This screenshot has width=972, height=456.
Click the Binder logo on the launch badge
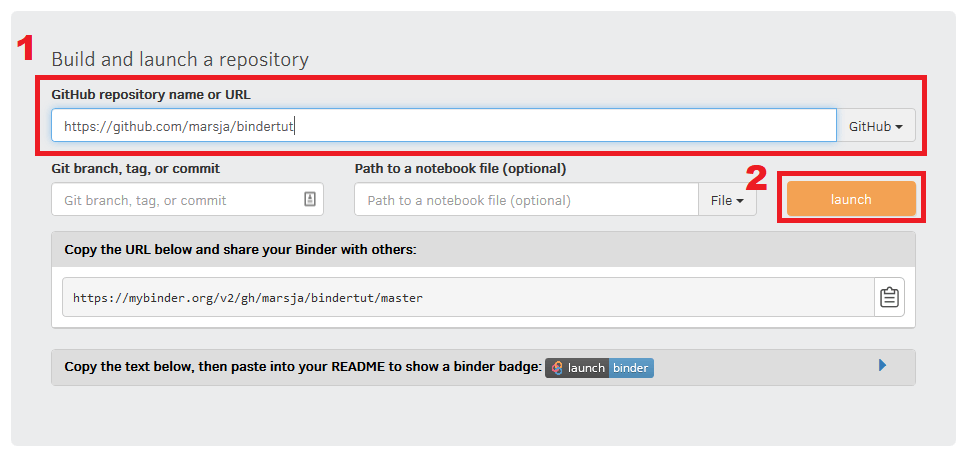click(557, 368)
